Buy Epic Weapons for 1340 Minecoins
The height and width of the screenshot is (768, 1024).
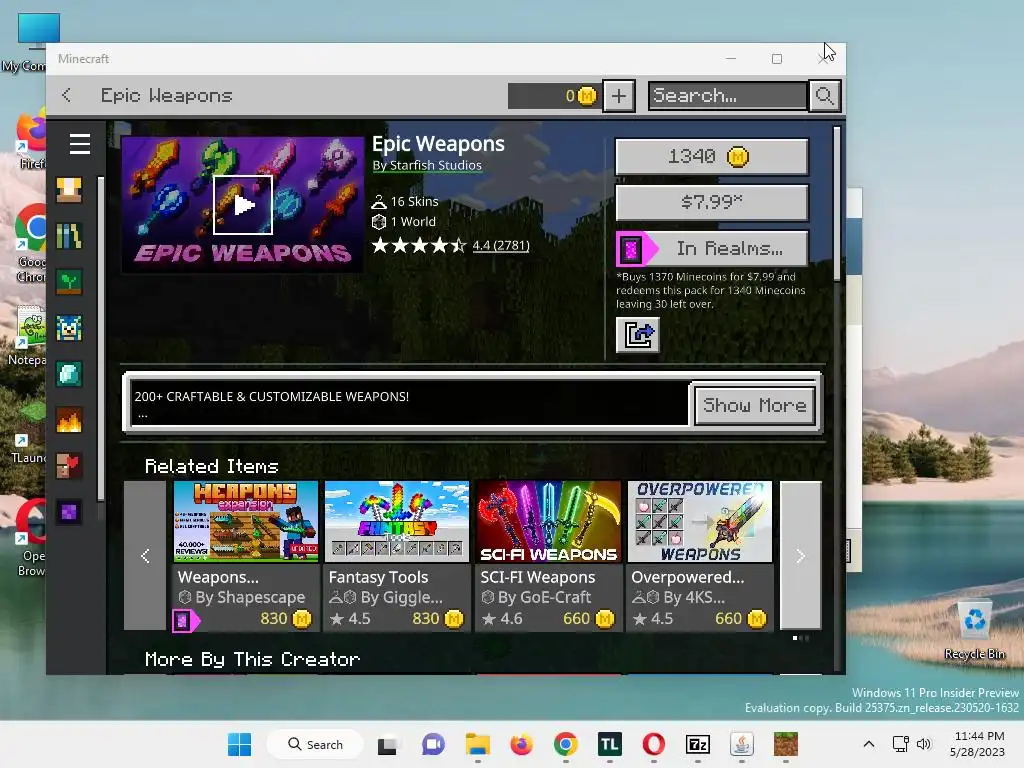point(712,157)
